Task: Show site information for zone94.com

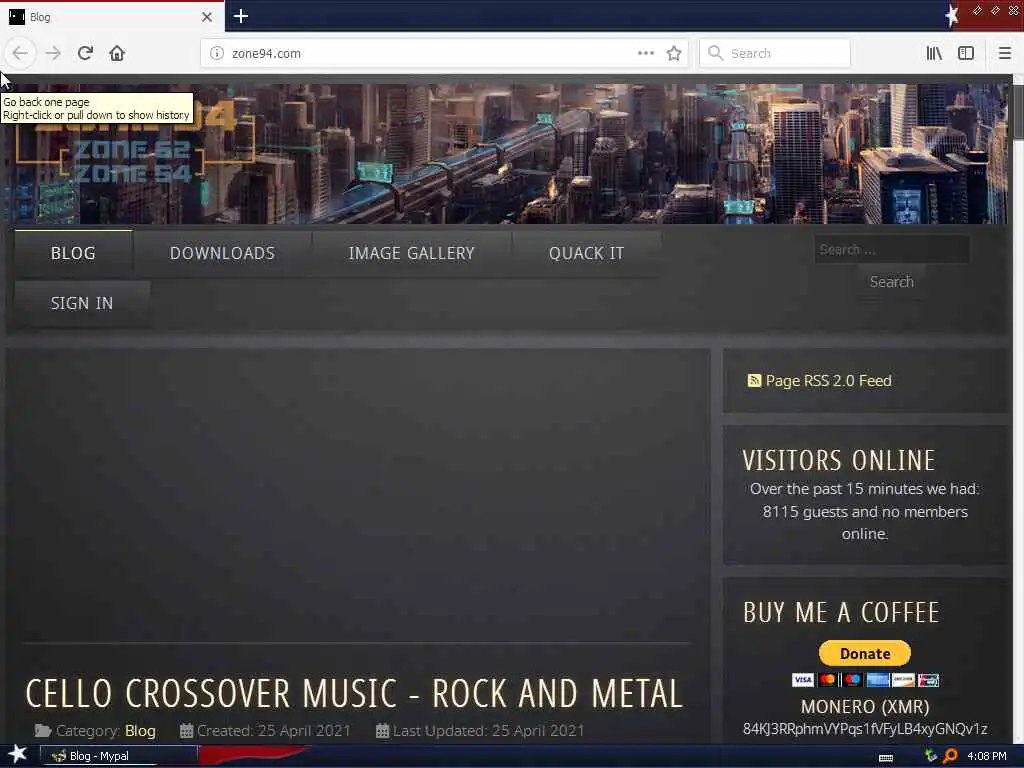Action: click(x=217, y=54)
